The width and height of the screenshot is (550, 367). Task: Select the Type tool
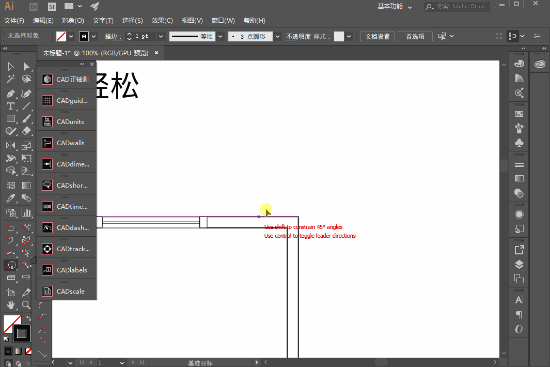point(11,106)
